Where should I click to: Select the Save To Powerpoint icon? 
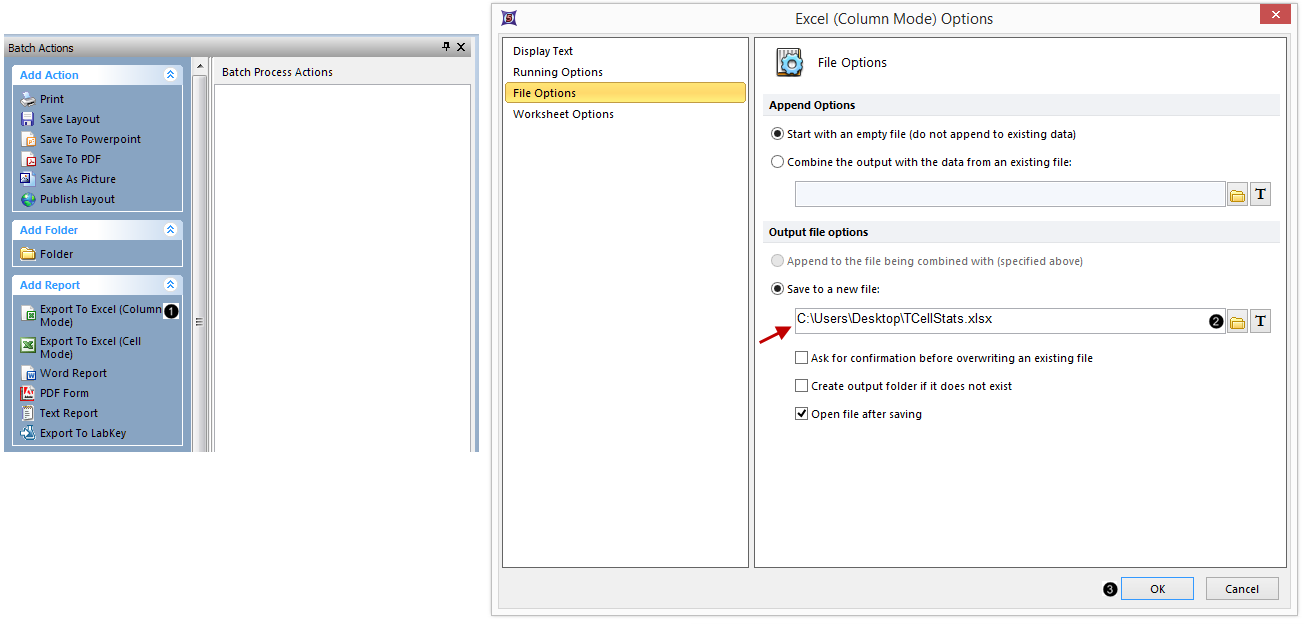28,139
